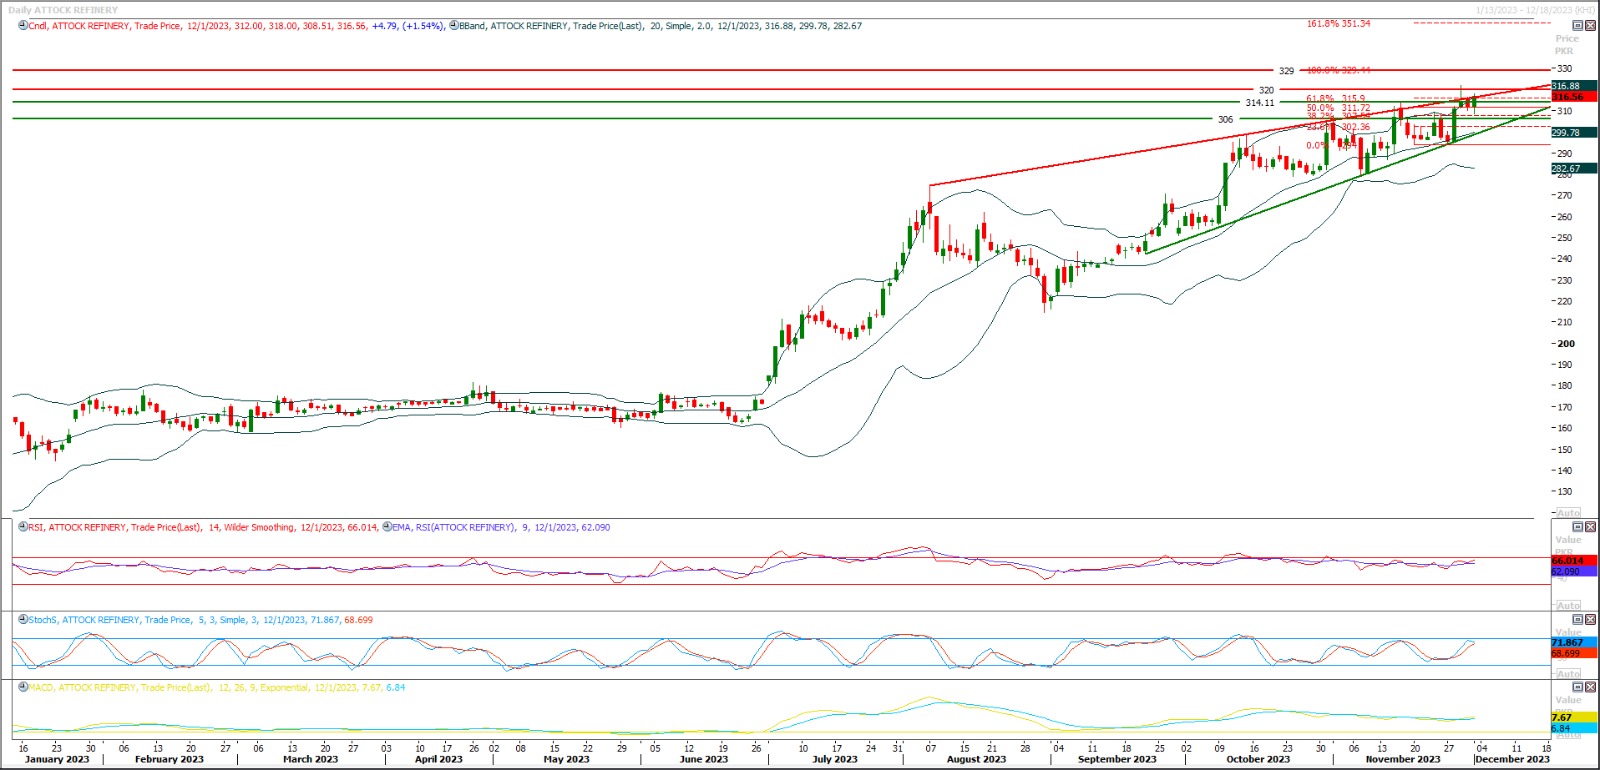This screenshot has width=1600, height=770.
Task: Click the 50.0% 311.72 Fibonacci label
Action: (x=1338, y=108)
